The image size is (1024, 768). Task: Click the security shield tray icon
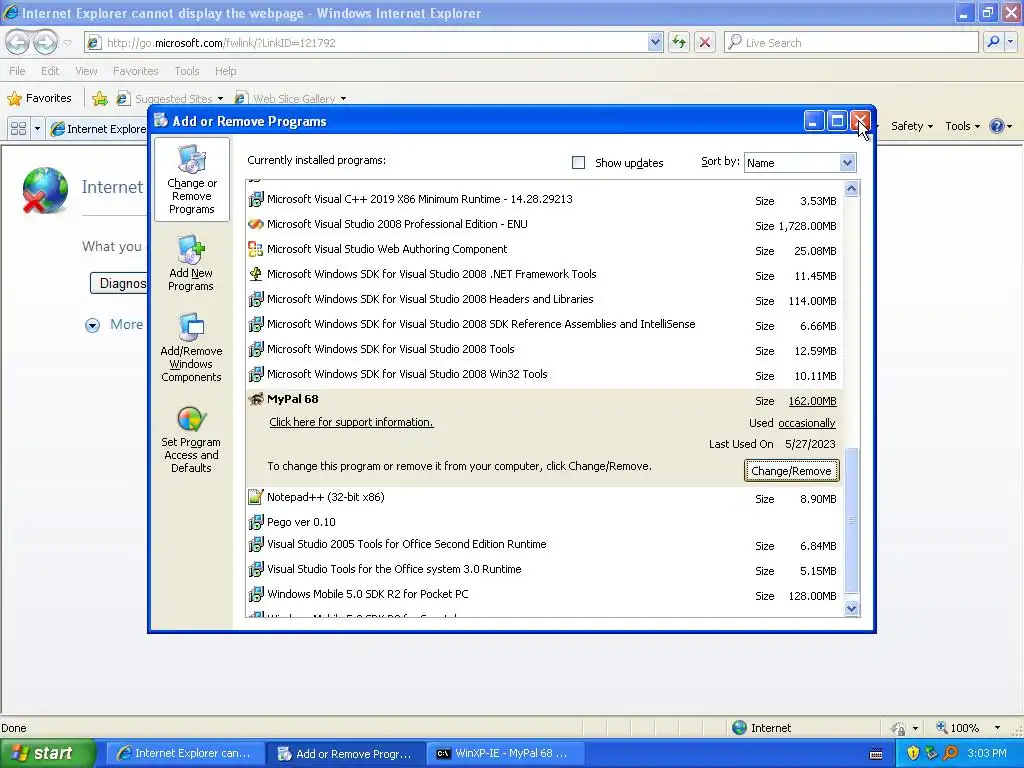[913, 753]
